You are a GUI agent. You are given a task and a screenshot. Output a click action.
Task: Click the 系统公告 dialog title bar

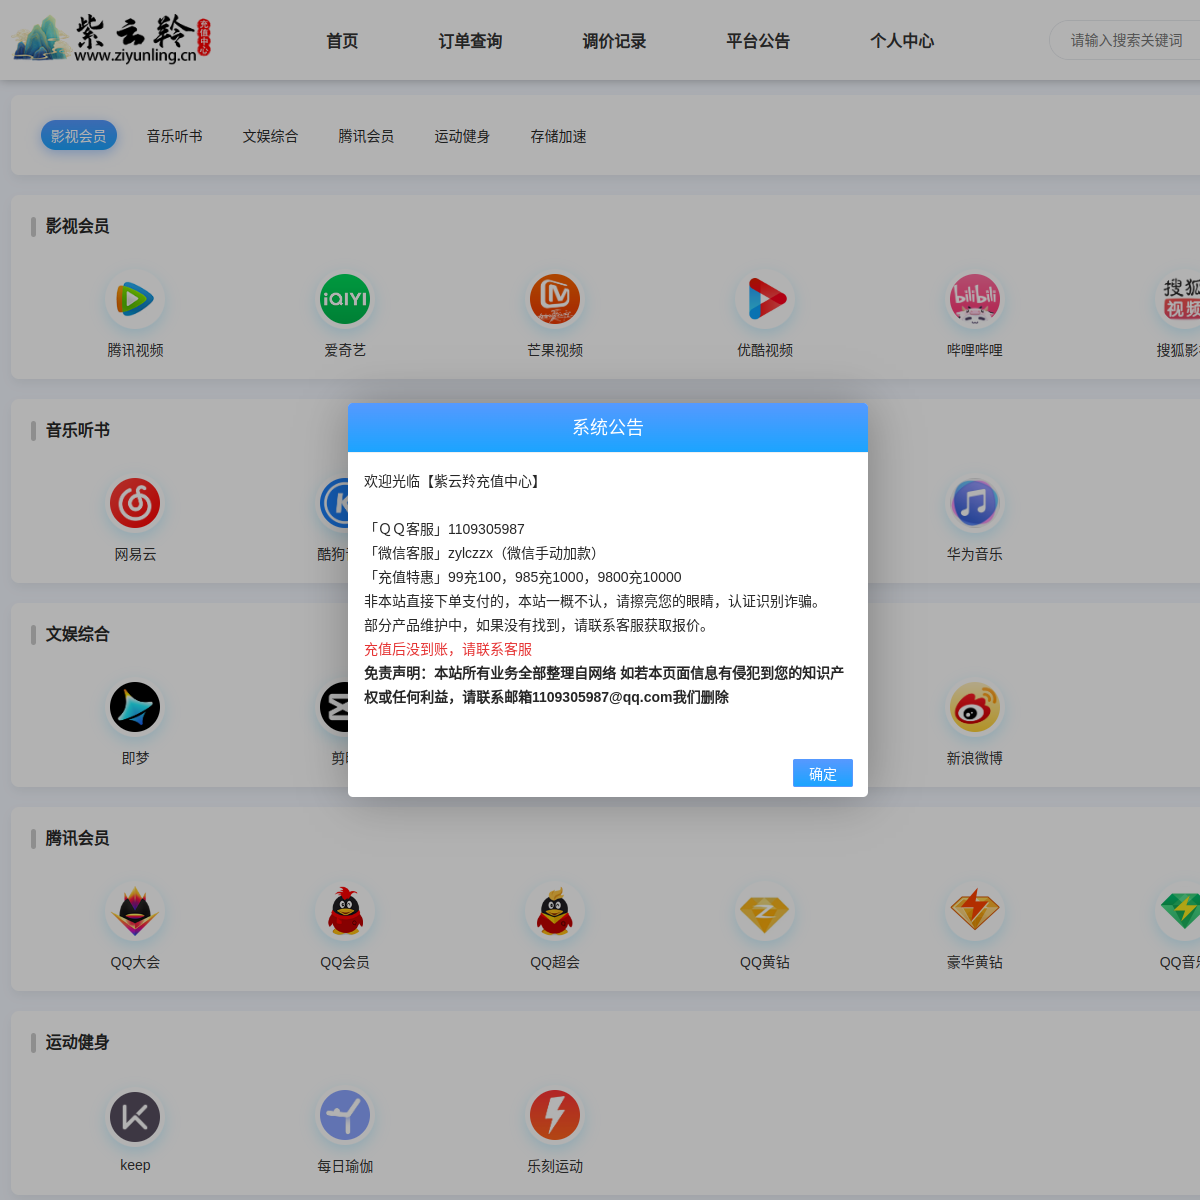[608, 427]
